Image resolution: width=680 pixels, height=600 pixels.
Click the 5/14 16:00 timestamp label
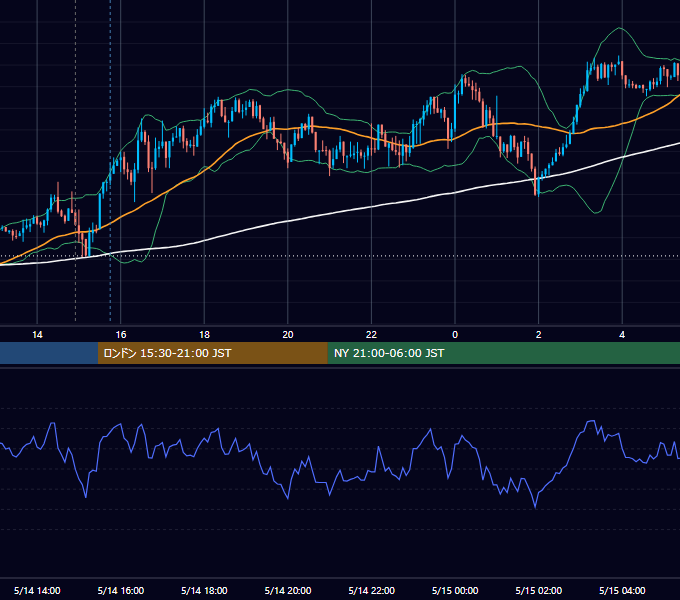coord(121,590)
